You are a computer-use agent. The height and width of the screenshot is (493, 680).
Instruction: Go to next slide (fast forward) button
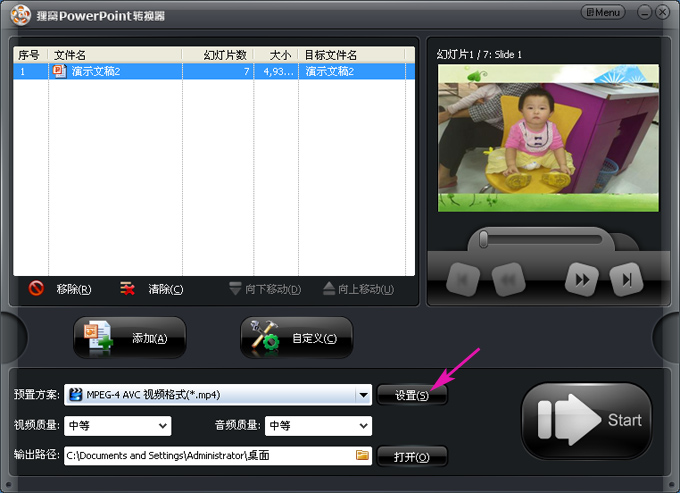tap(582, 280)
